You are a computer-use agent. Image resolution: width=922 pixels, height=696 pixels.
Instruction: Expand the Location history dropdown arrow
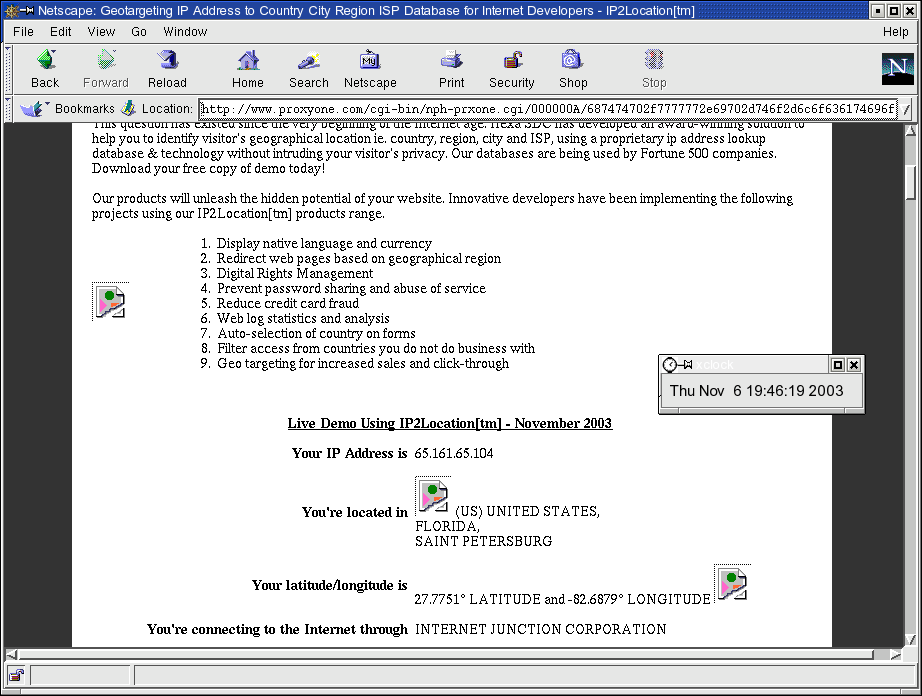[x=906, y=109]
